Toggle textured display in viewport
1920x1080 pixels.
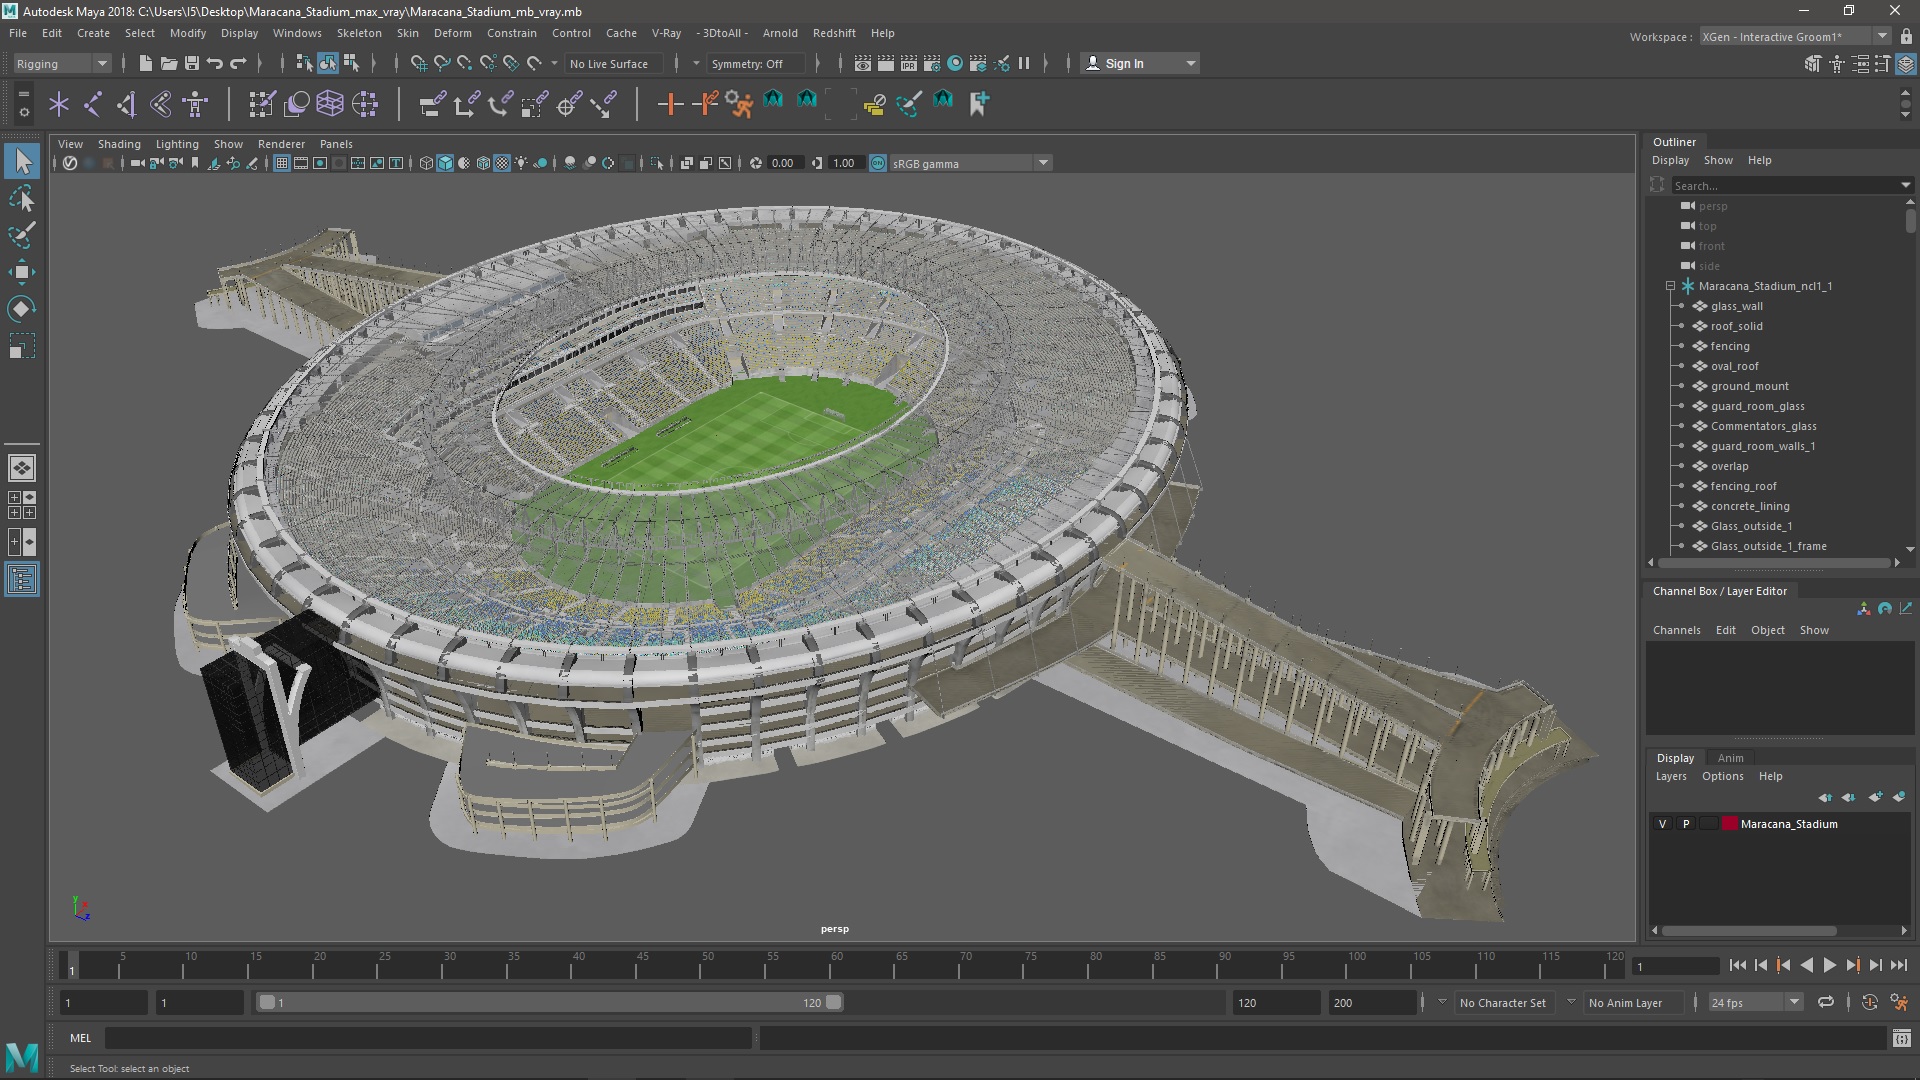pyautogui.click(x=502, y=163)
